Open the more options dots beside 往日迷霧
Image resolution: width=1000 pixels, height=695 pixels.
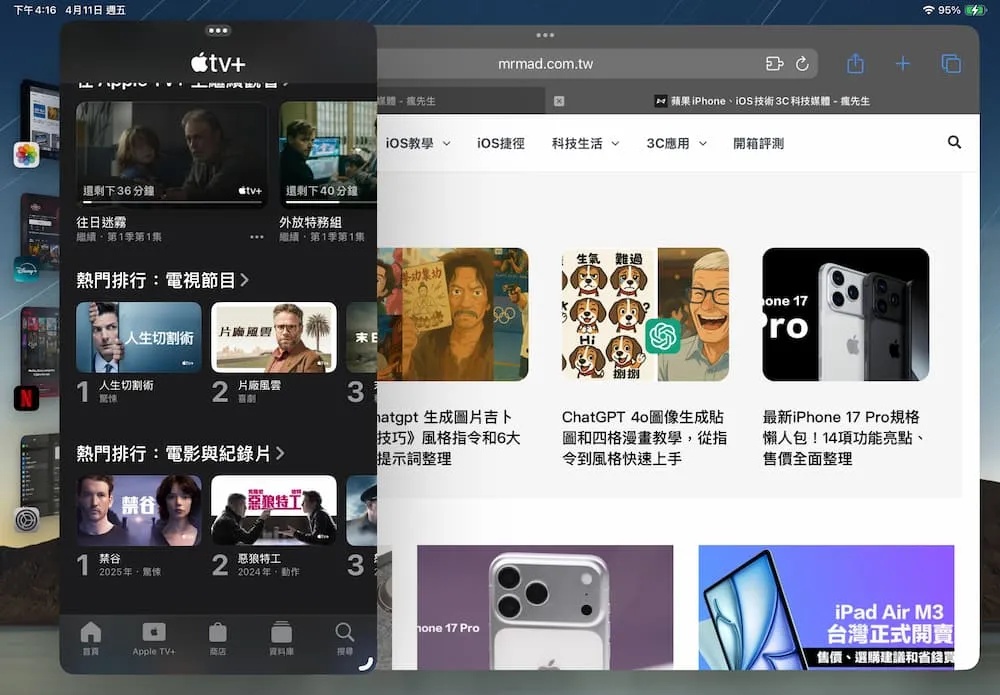(256, 237)
